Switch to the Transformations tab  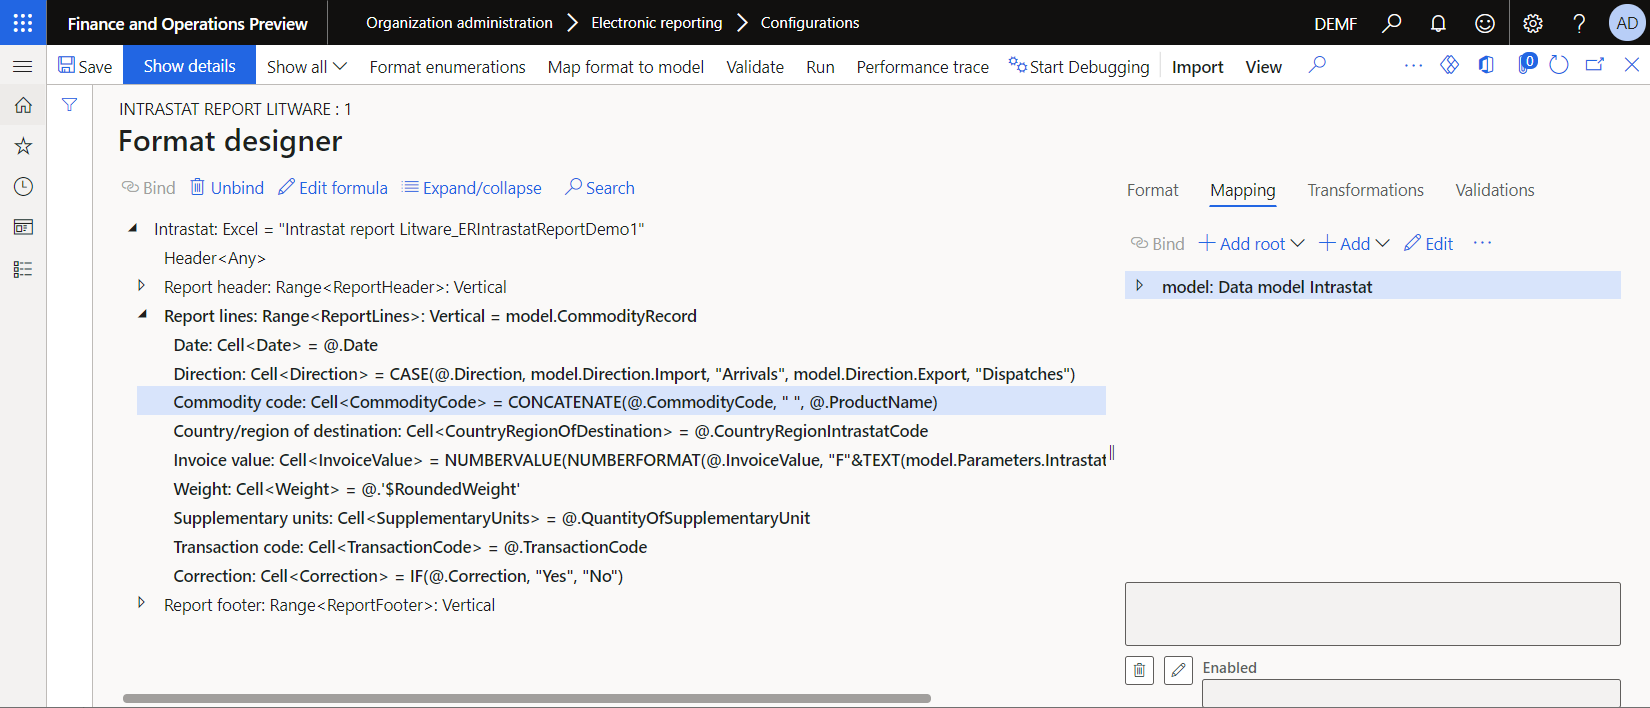tap(1365, 190)
